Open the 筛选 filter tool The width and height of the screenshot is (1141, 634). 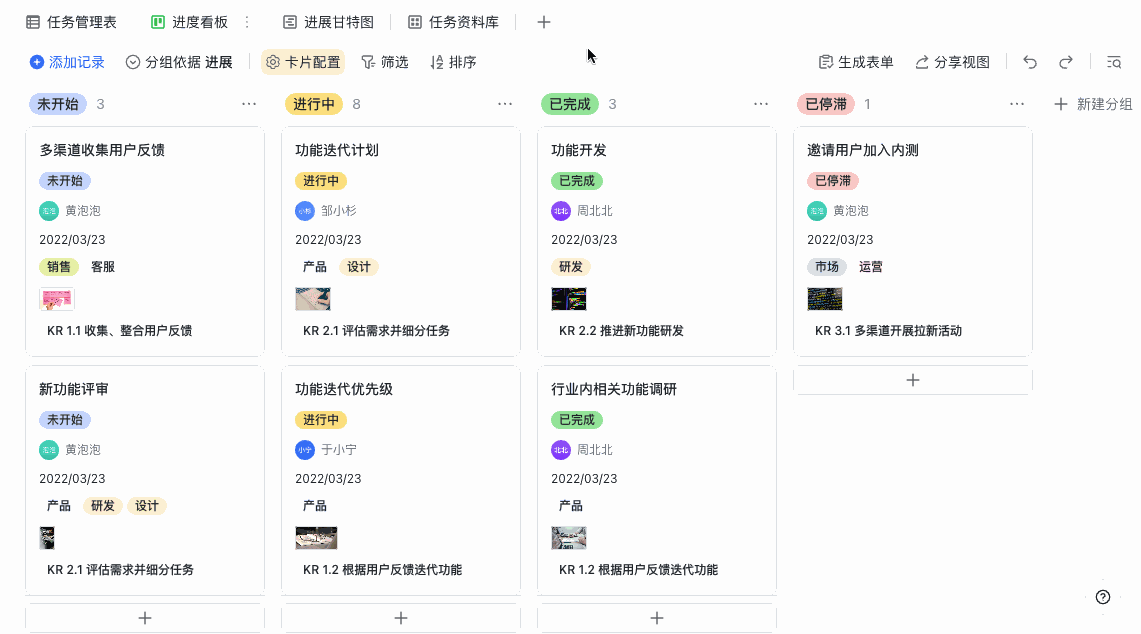coord(385,62)
